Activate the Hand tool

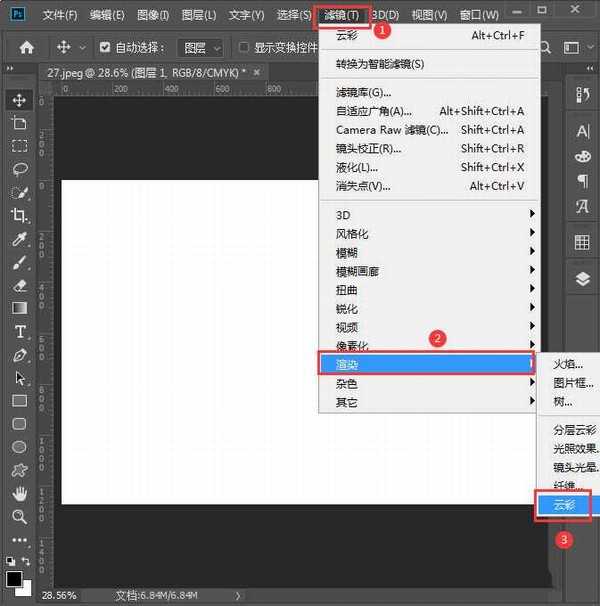[x=19, y=493]
